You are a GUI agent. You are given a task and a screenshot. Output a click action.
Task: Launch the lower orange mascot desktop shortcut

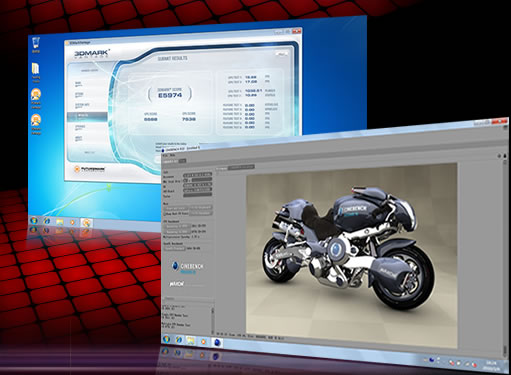[x=36, y=124]
